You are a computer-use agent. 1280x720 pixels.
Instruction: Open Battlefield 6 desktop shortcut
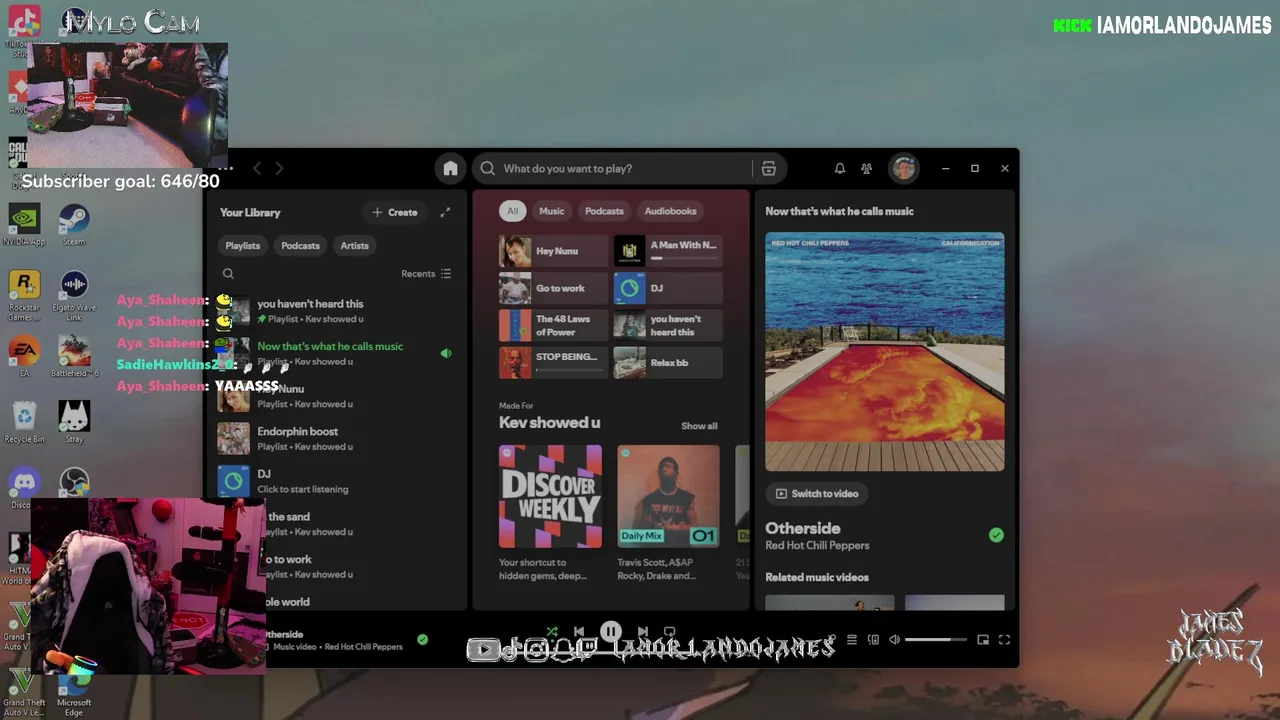pos(74,357)
